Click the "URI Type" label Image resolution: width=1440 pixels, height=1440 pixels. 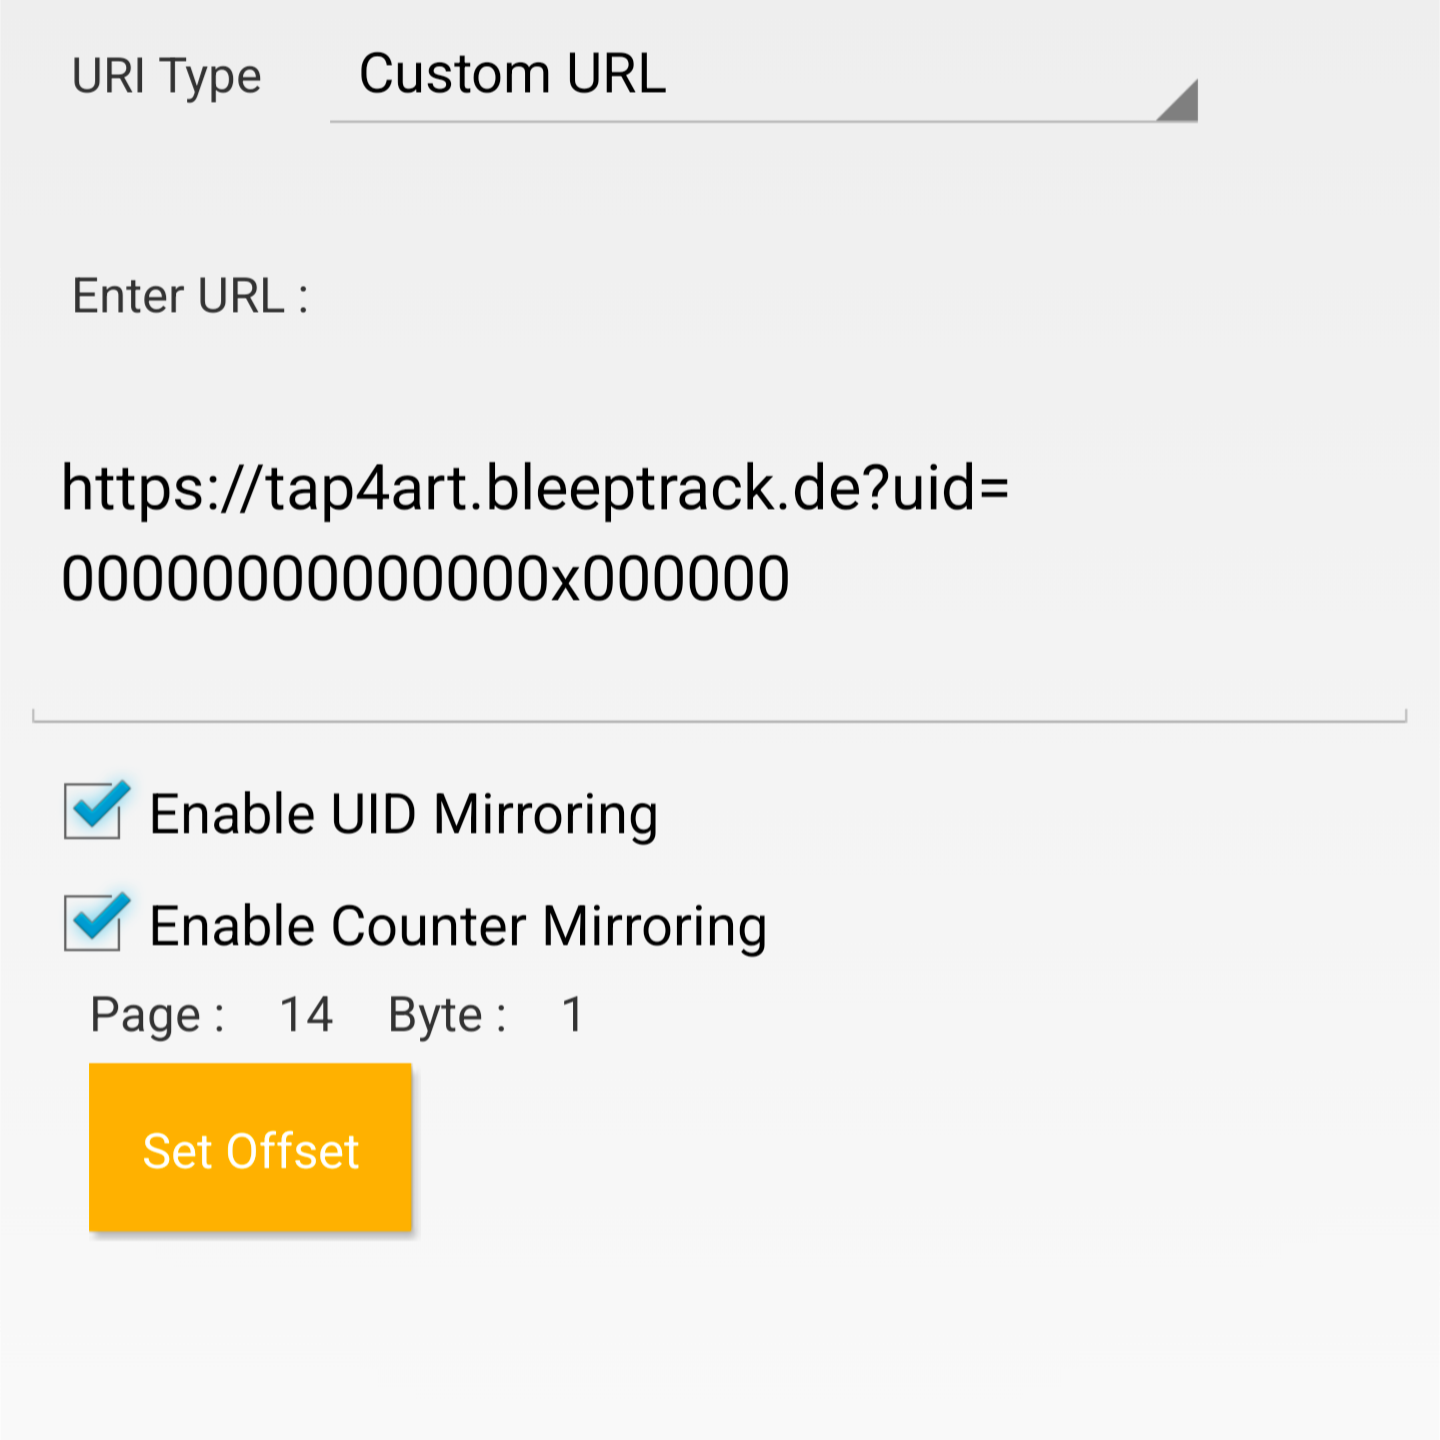tap(166, 77)
